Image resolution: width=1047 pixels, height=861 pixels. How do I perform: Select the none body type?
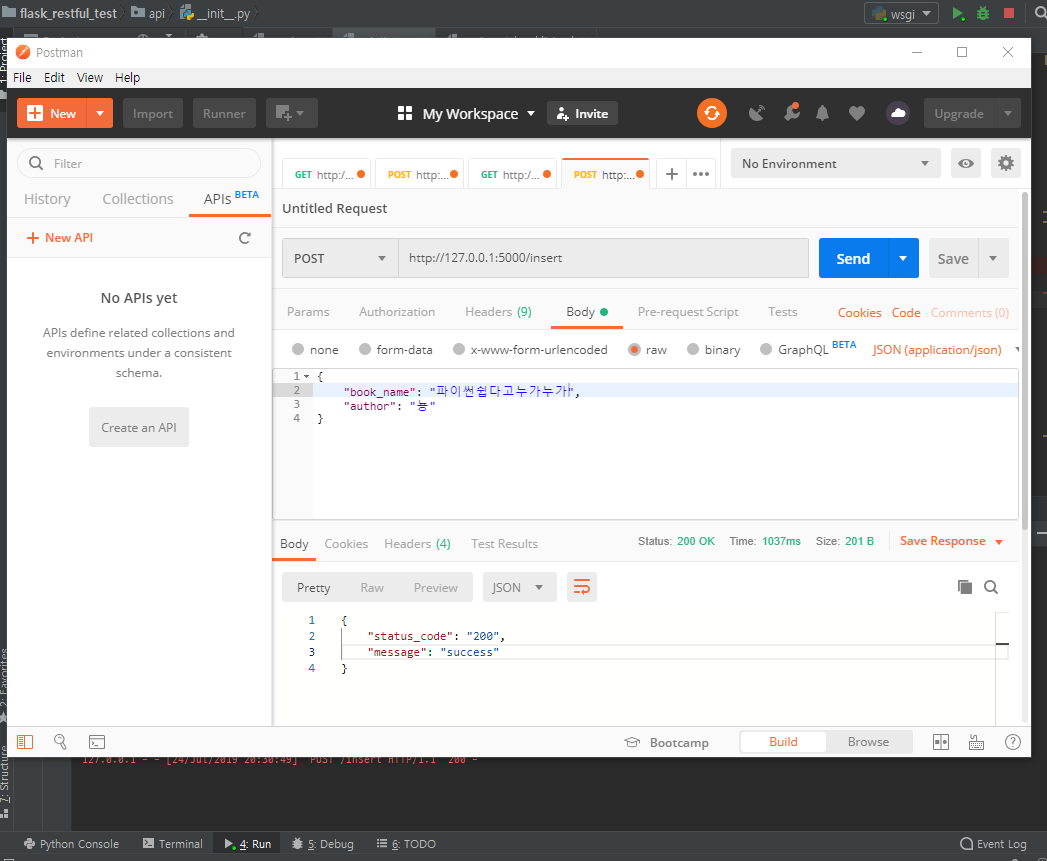click(298, 349)
